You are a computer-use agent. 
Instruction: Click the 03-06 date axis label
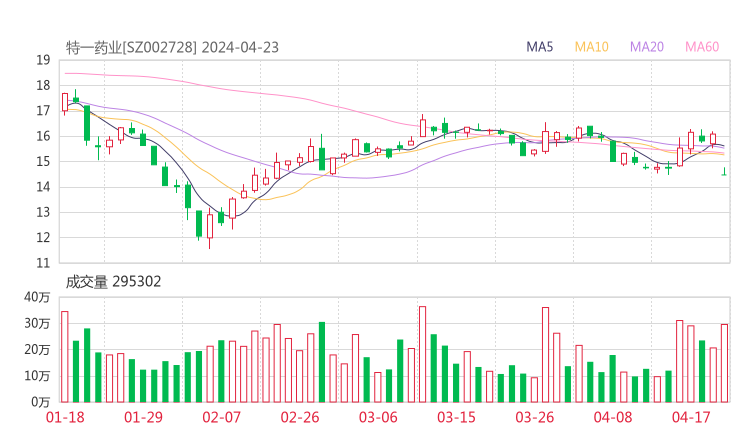tap(378, 417)
